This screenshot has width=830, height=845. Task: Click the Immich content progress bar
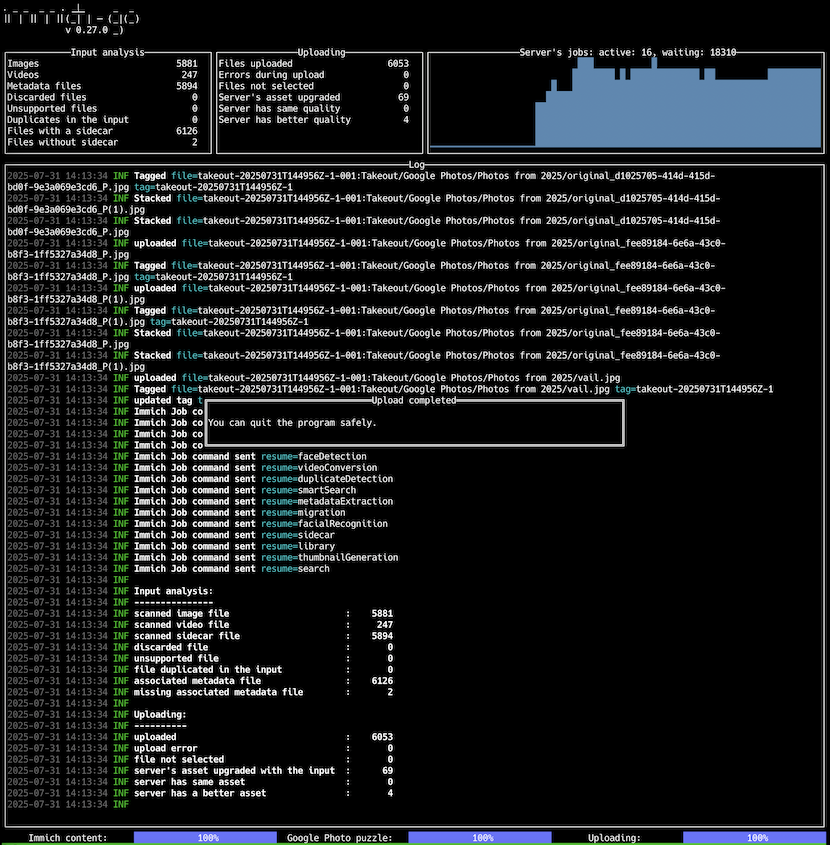tap(208, 837)
